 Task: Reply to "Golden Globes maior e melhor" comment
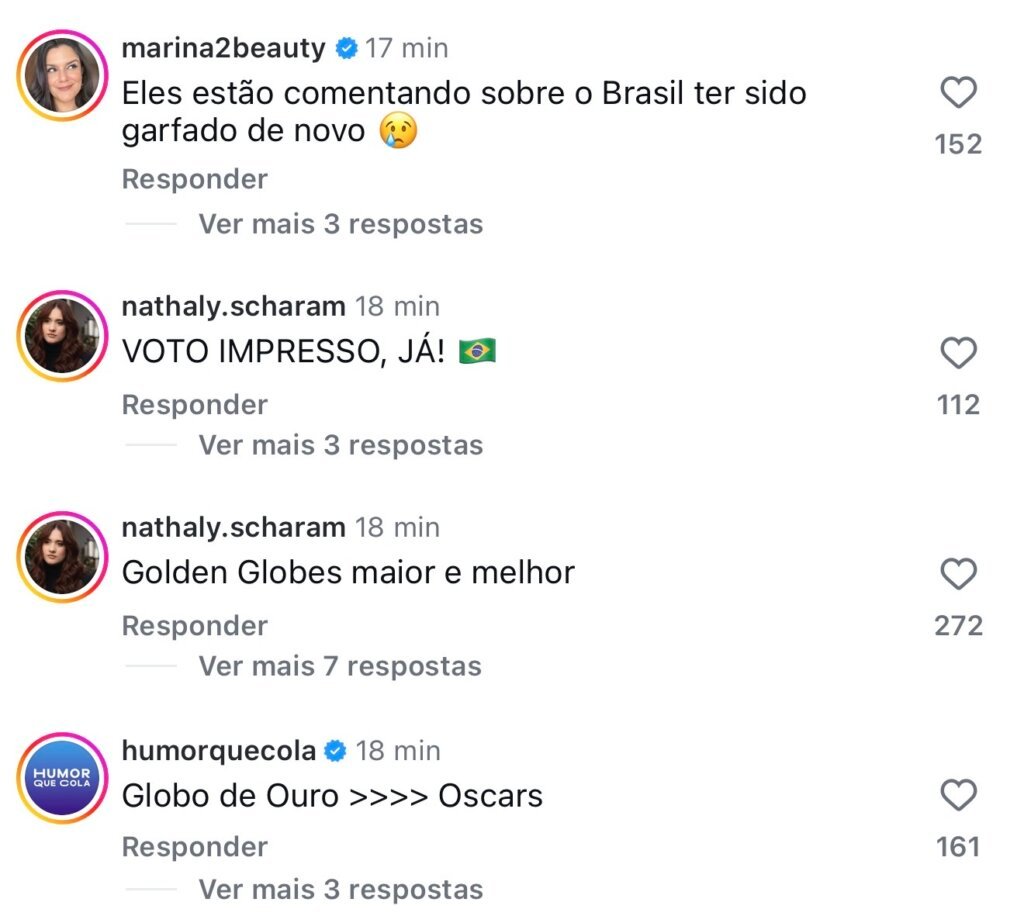194,626
